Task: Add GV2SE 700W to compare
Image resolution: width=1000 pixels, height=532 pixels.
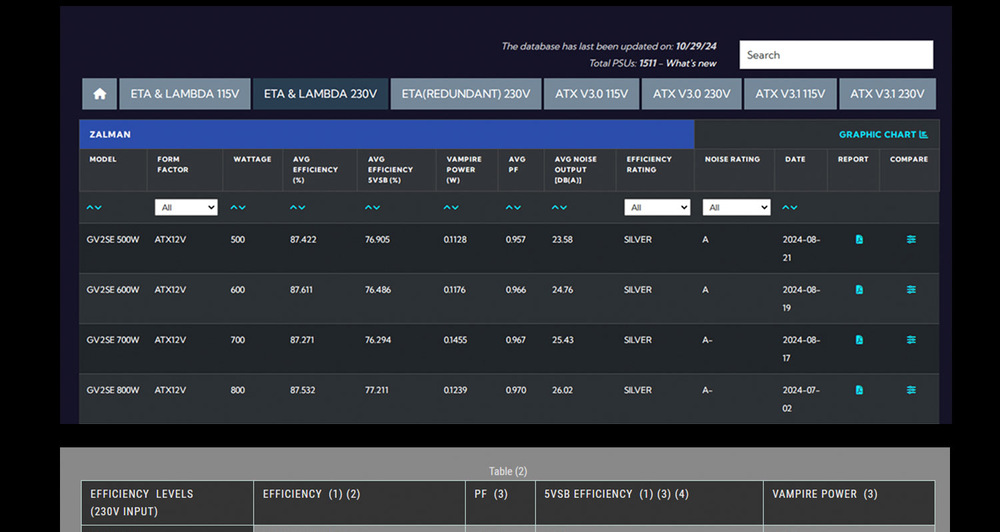Action: tap(911, 340)
